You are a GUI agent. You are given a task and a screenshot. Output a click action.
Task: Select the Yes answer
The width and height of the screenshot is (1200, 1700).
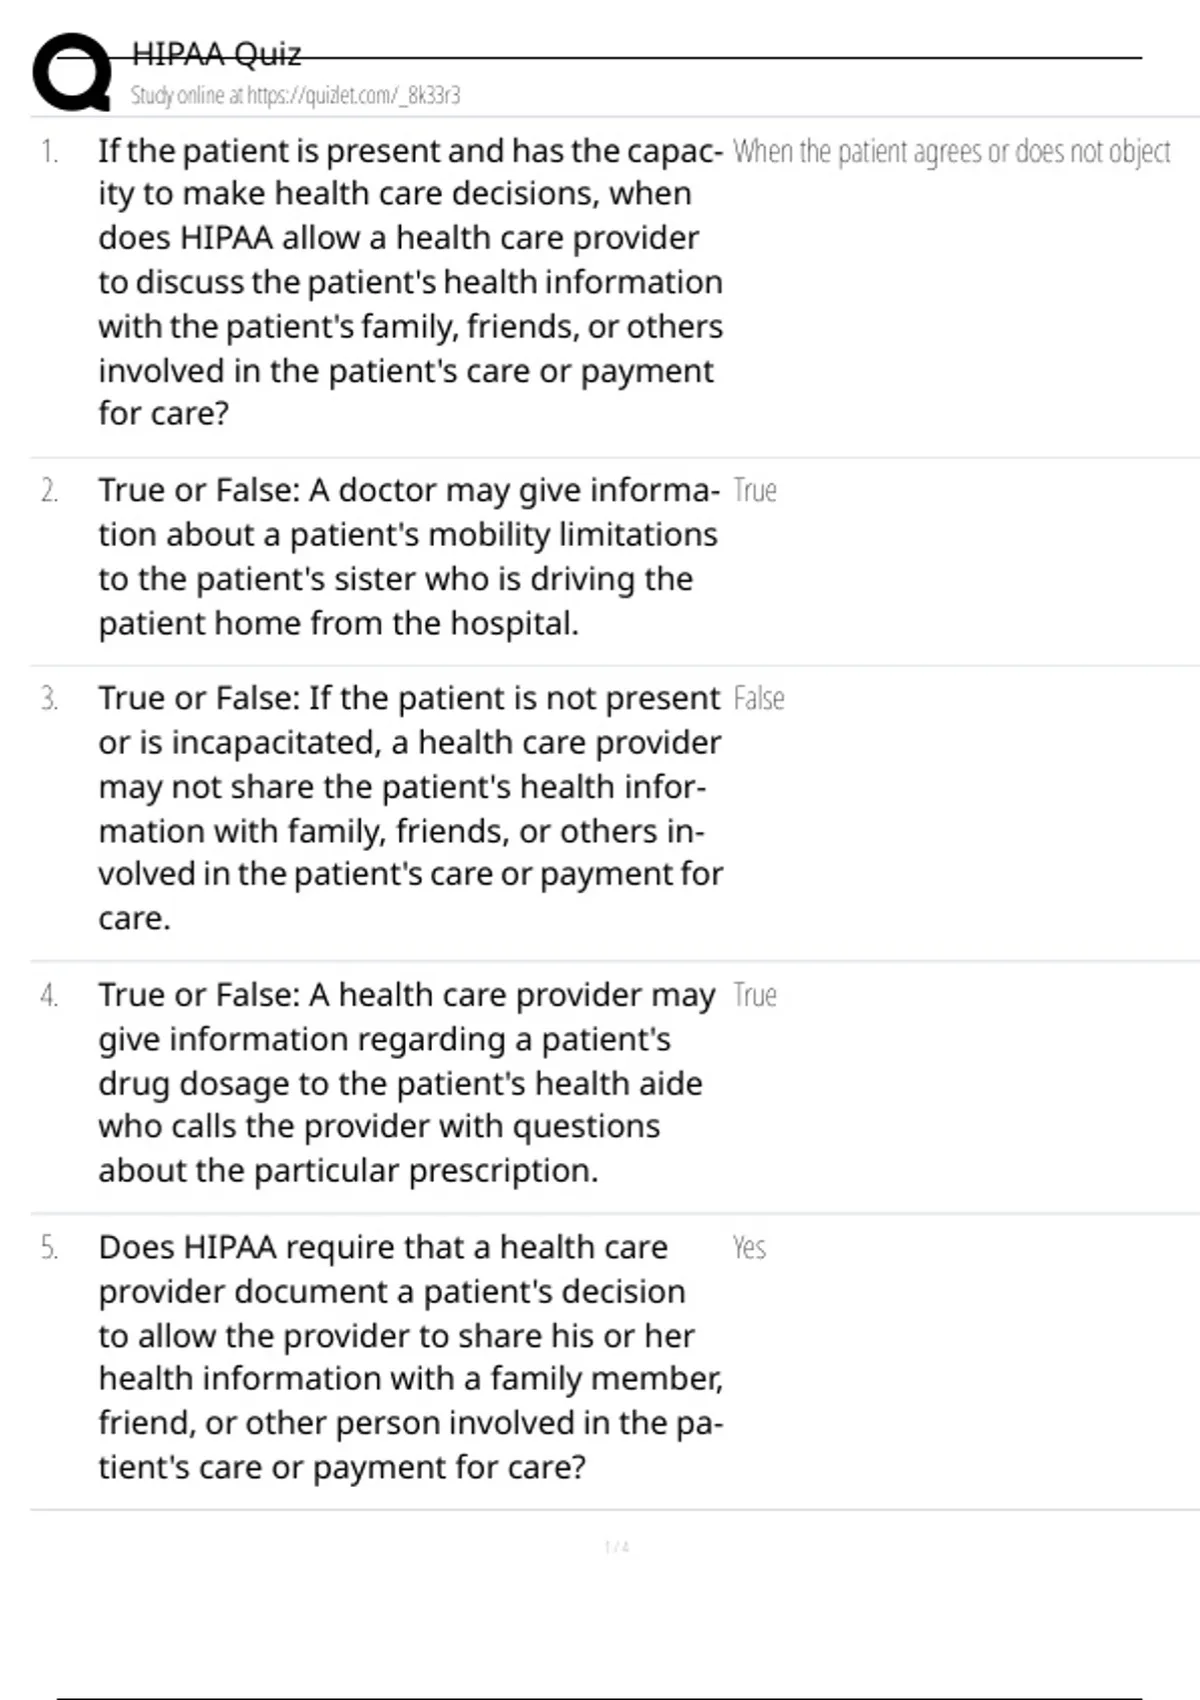pyautogui.click(x=749, y=1248)
